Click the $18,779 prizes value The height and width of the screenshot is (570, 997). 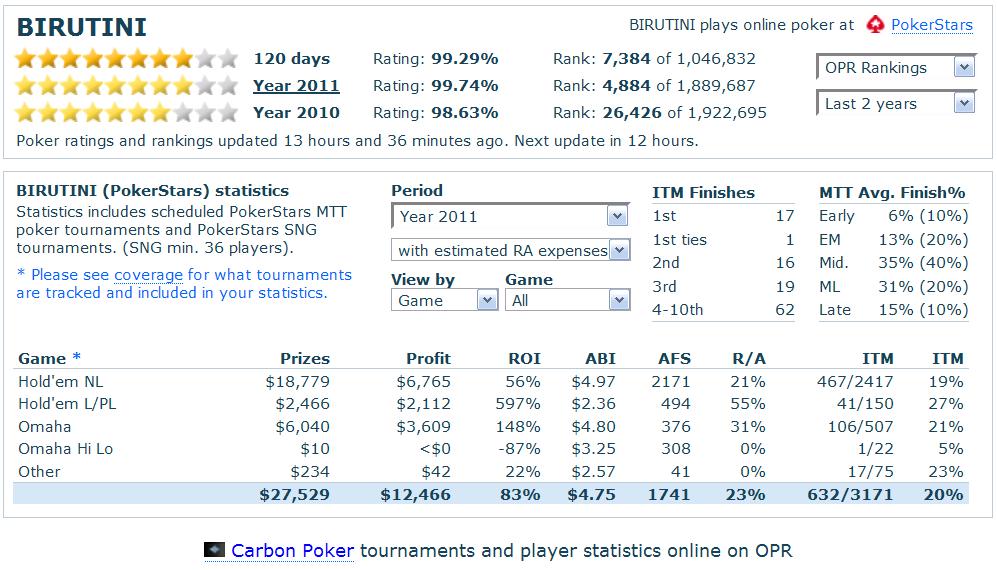coord(298,382)
